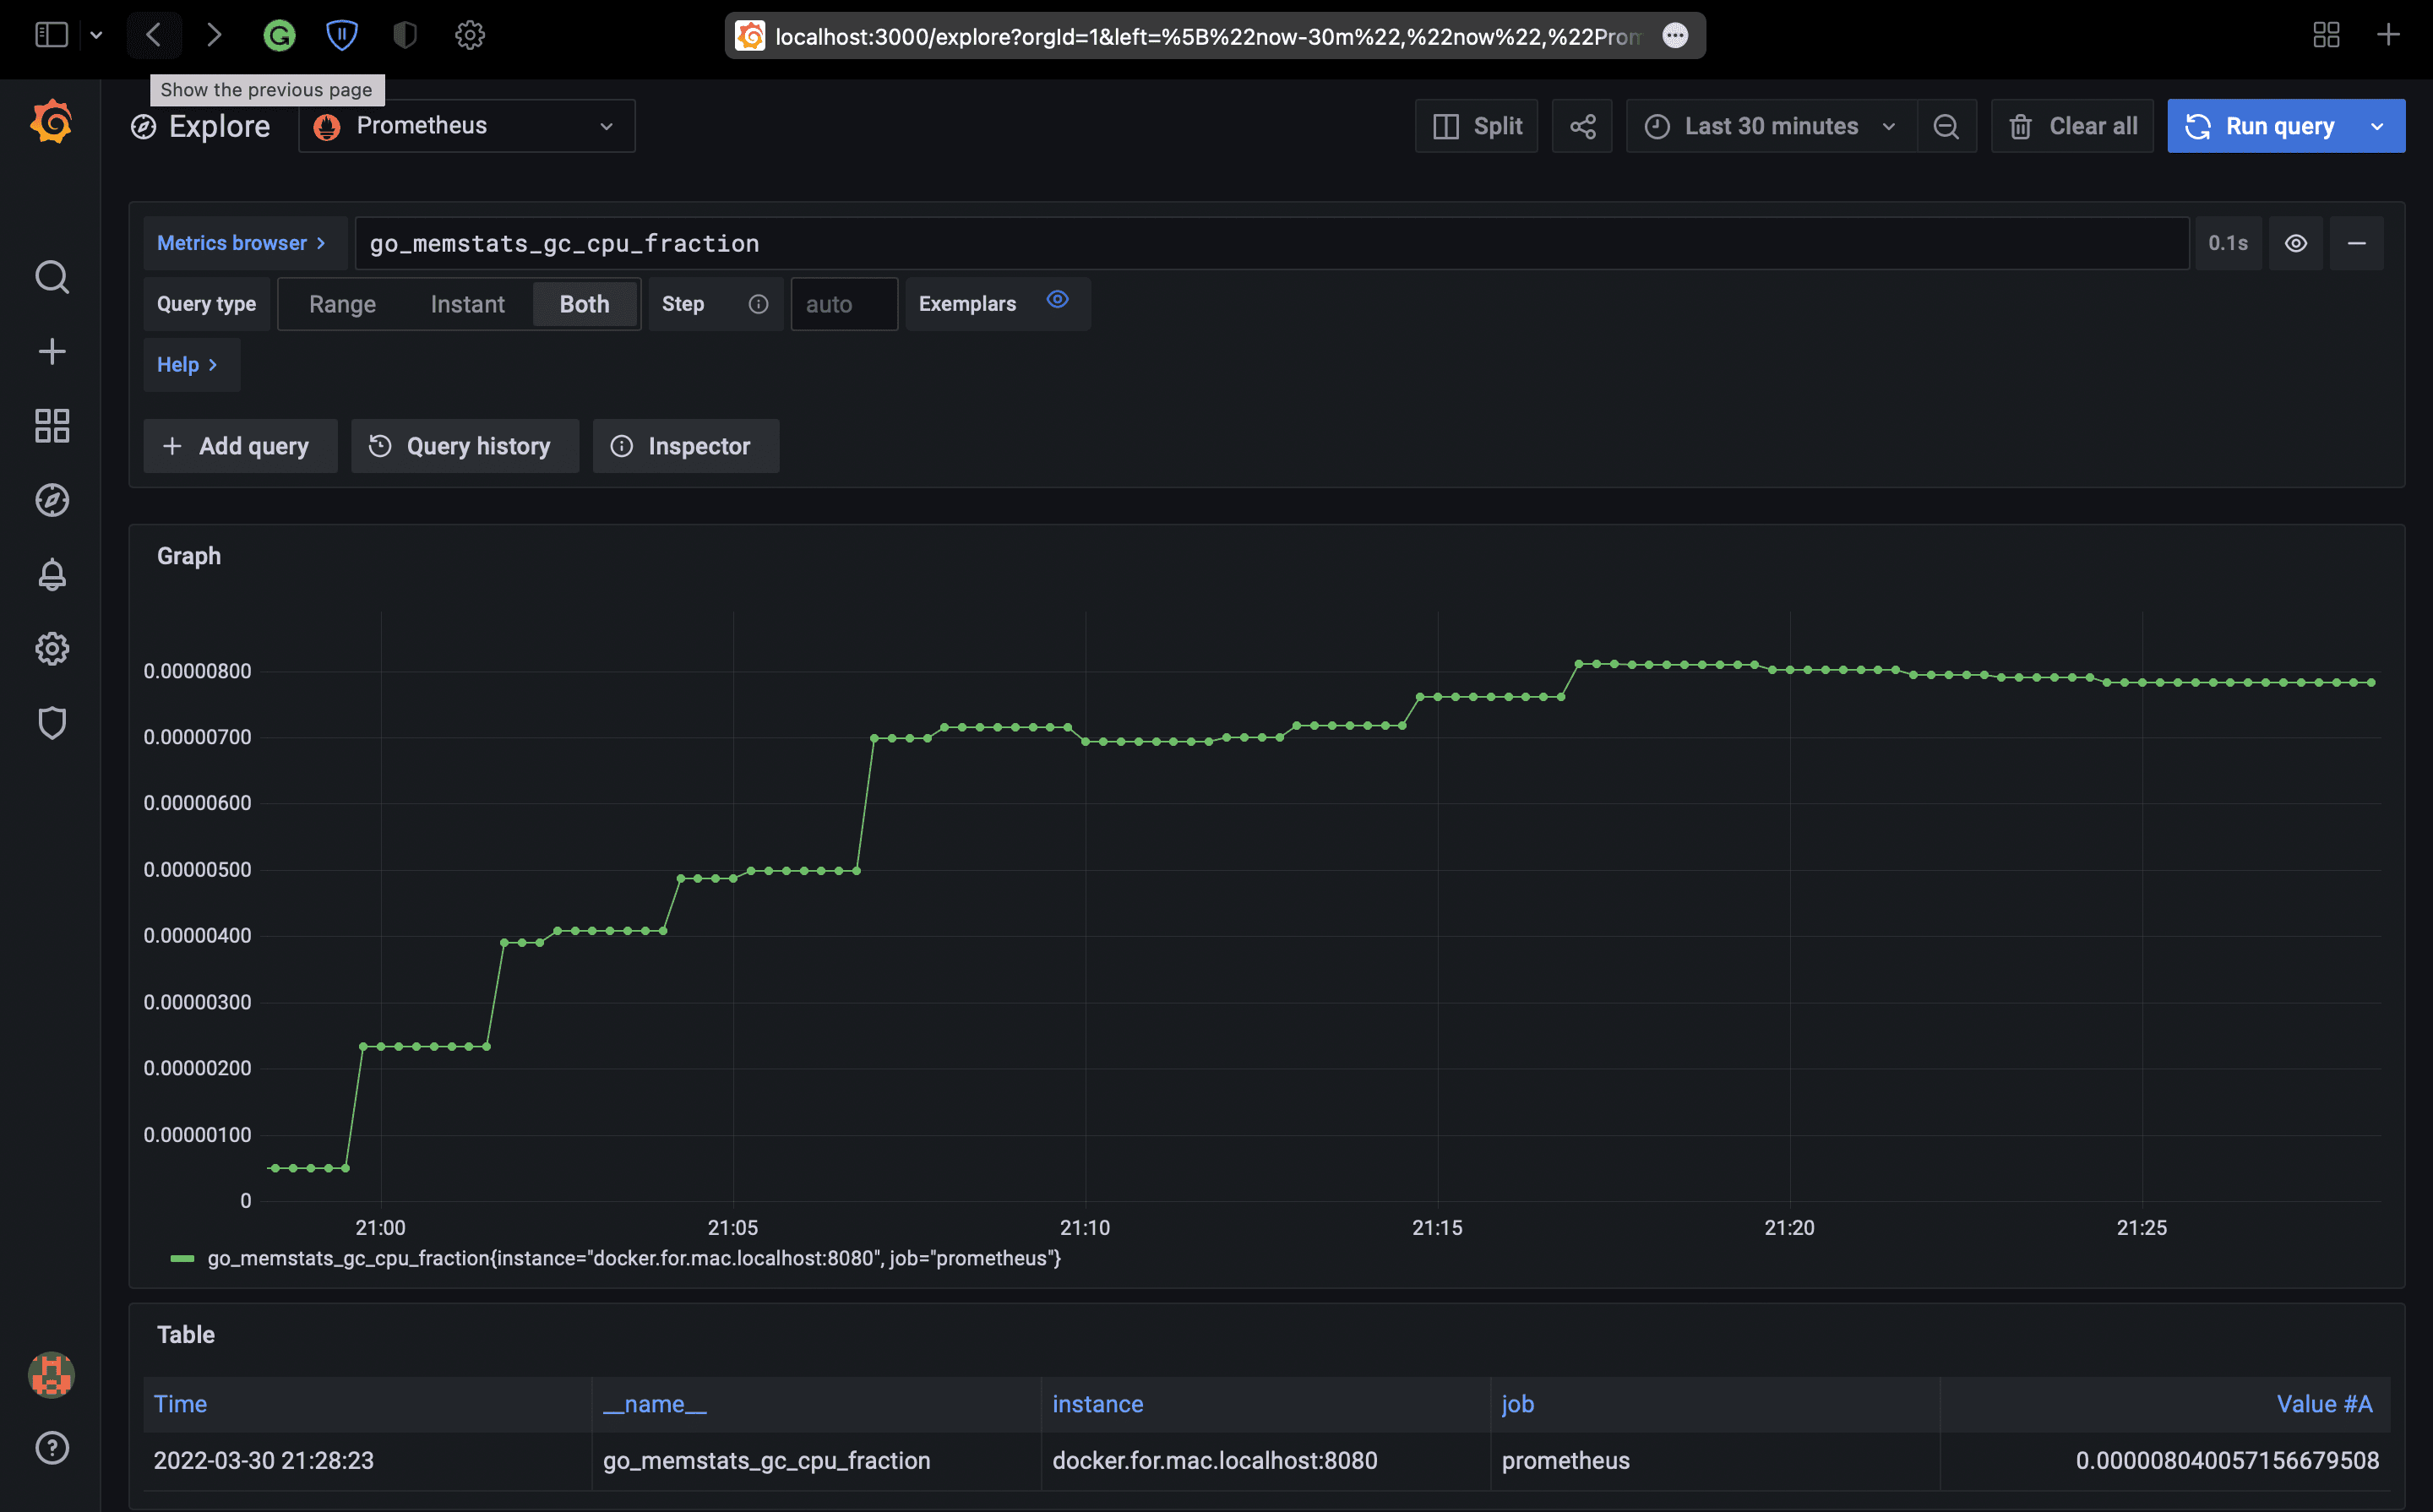Select the Instant query type
The height and width of the screenshot is (1512, 2433).
pyautogui.click(x=467, y=304)
